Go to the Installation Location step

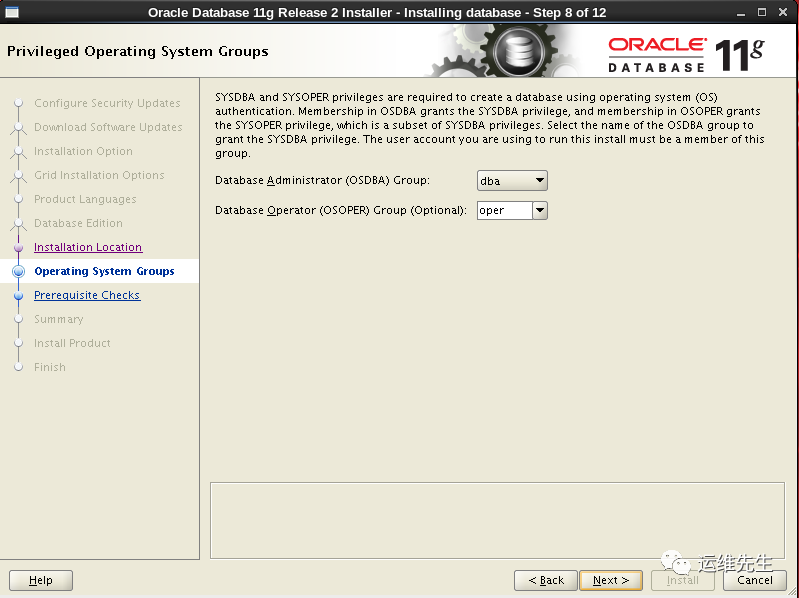coord(88,247)
